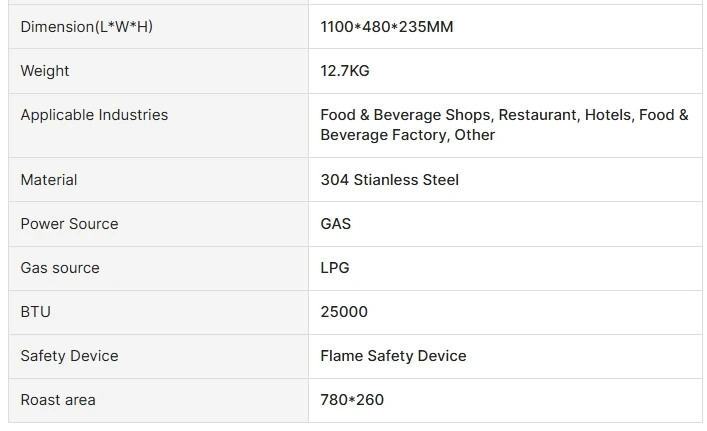Click the Applicable Industries label
Image resolution: width=707 pixels, height=431 pixels.
[94, 115]
